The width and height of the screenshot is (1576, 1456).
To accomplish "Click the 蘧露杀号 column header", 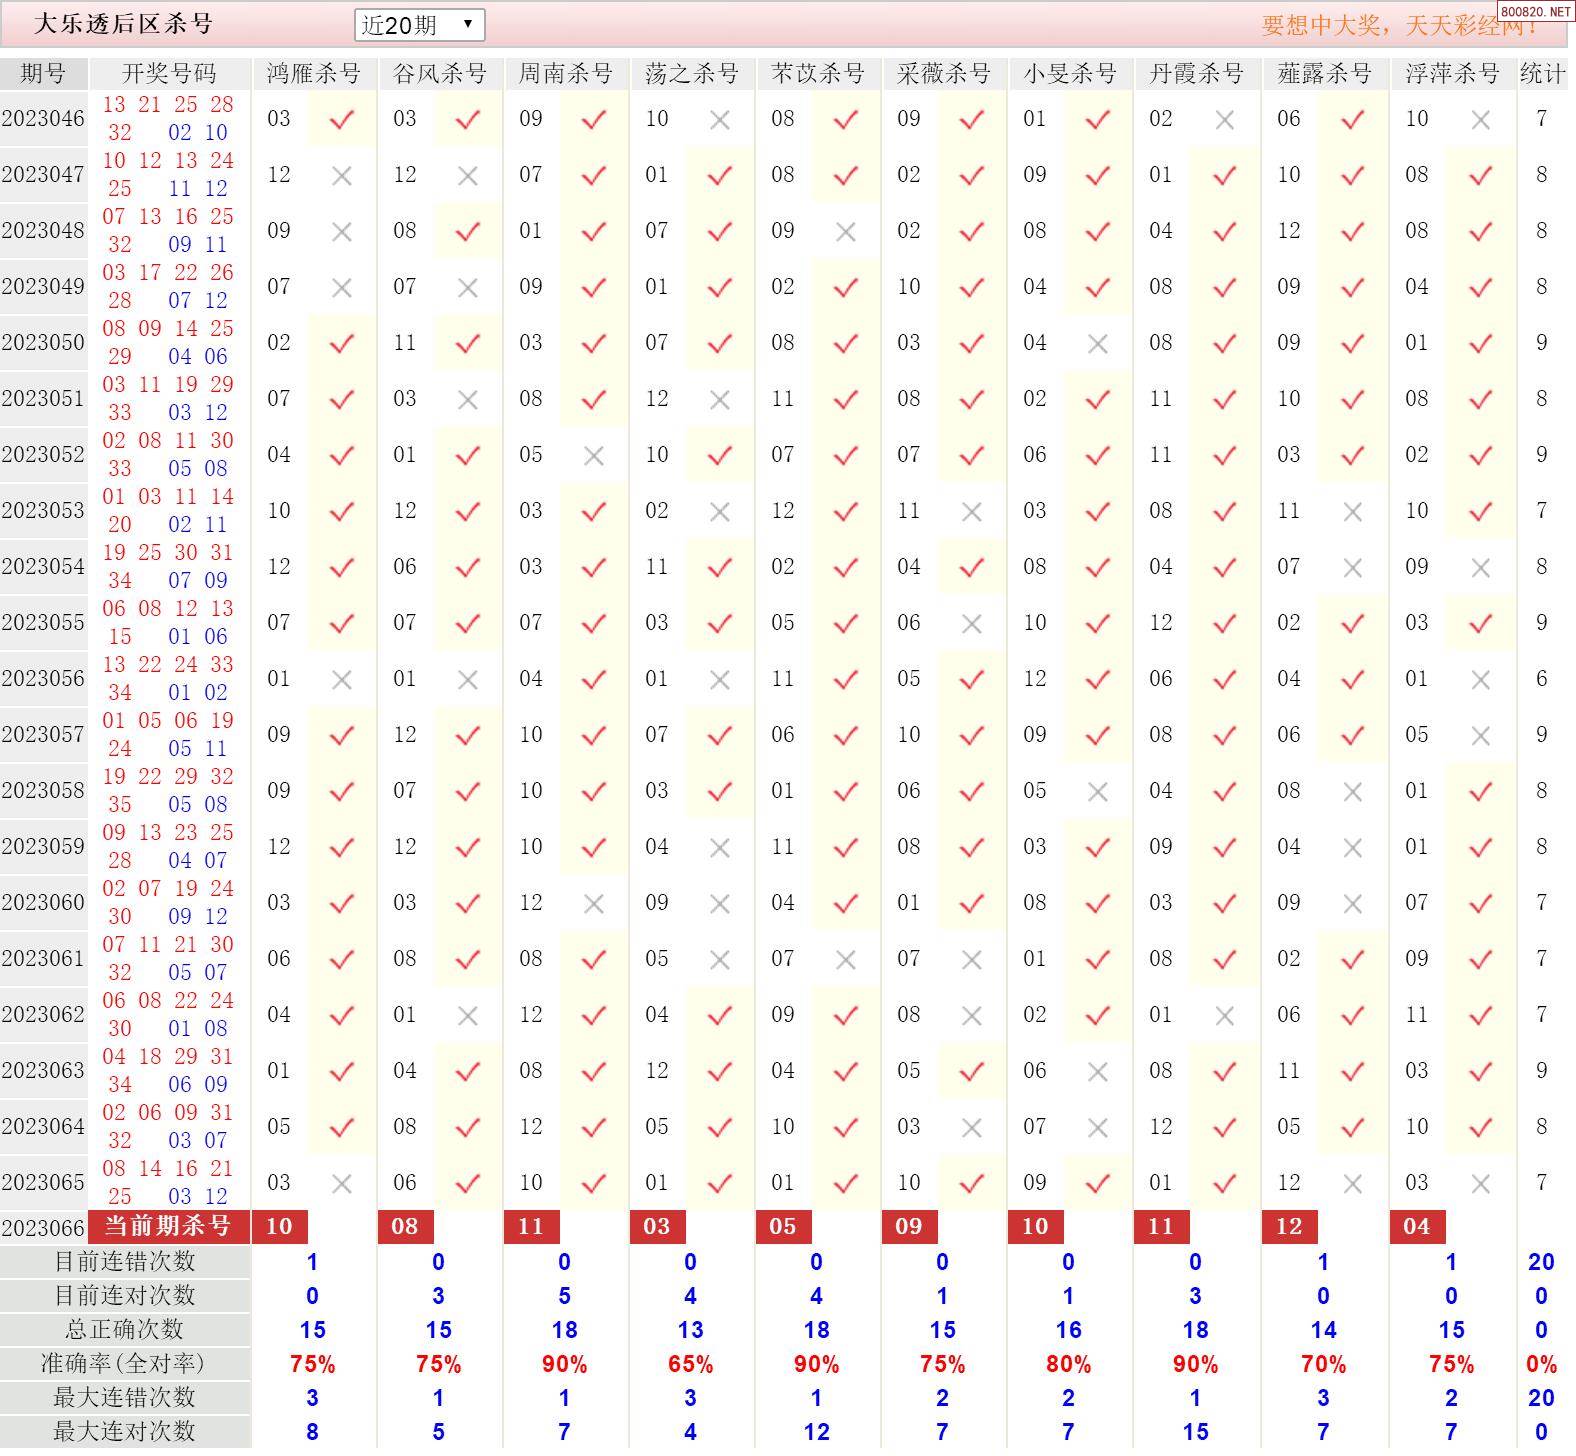I will pos(1325,73).
